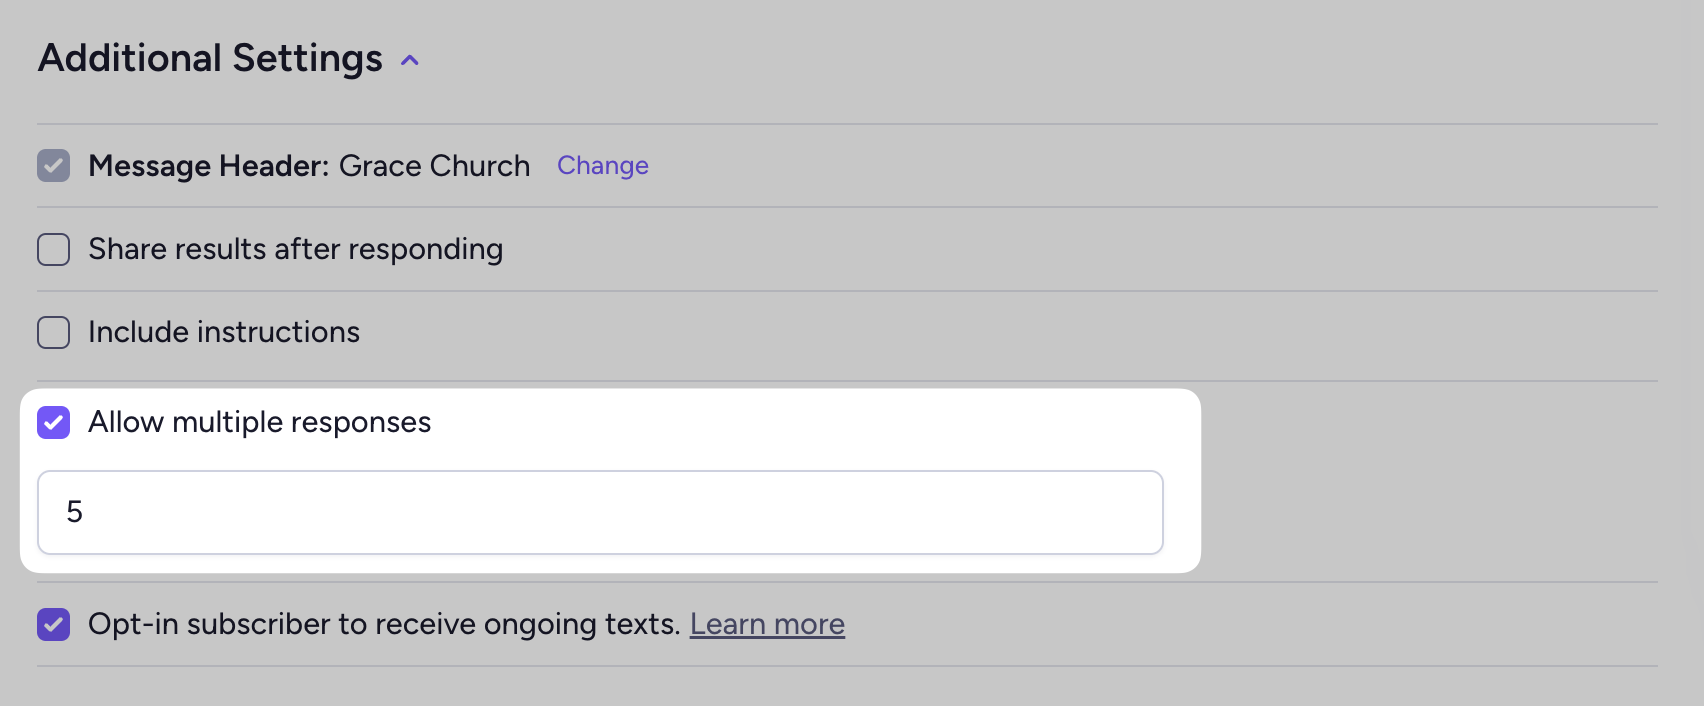Click the "Allow multiple responses" label

pyautogui.click(x=259, y=423)
